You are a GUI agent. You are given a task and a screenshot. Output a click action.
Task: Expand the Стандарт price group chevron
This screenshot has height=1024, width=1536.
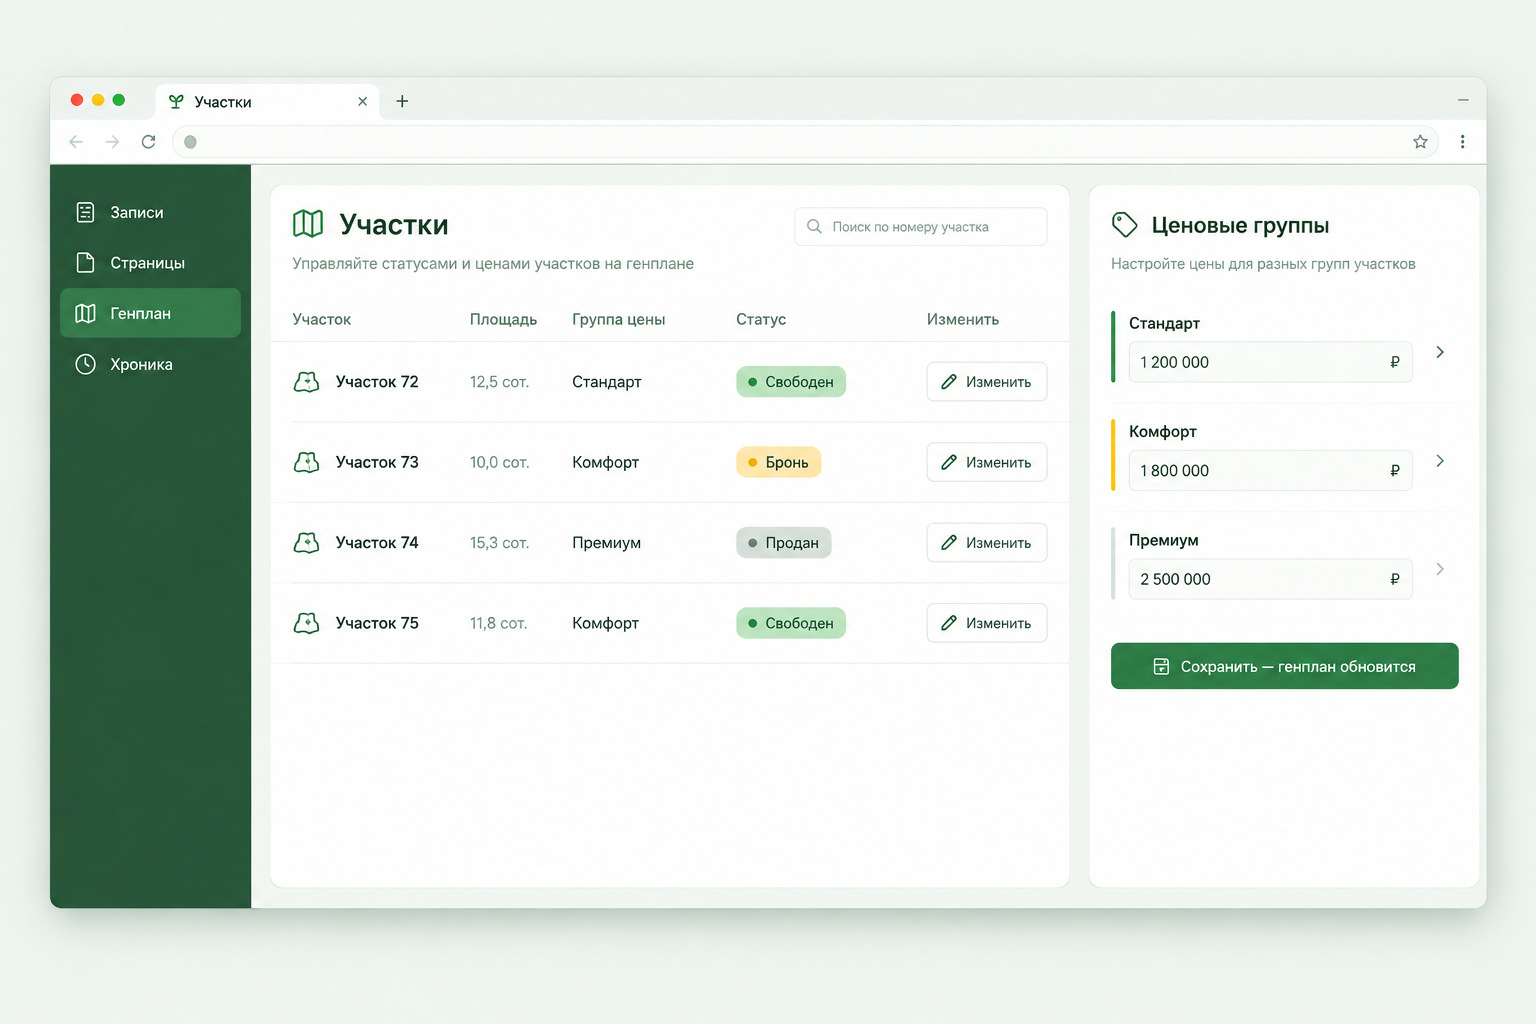pos(1440,352)
